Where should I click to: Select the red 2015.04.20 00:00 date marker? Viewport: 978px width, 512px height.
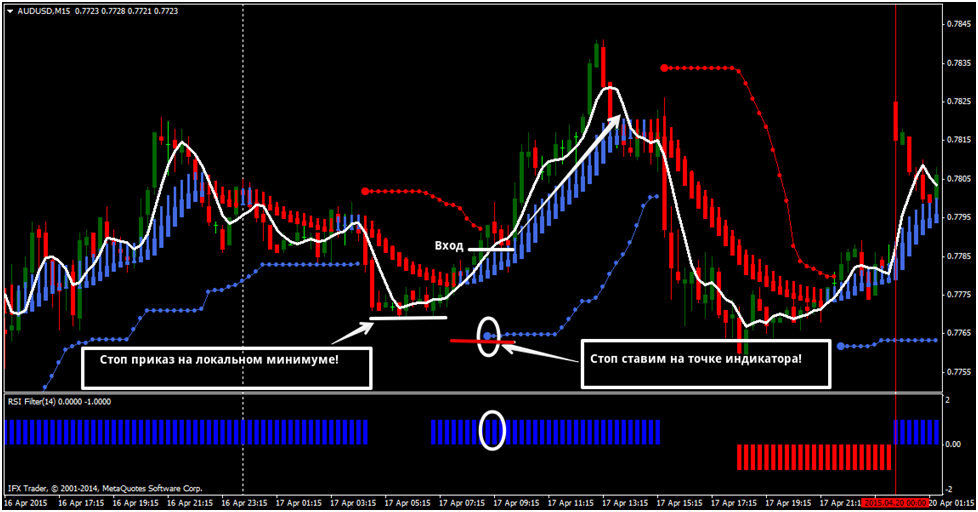coord(895,502)
